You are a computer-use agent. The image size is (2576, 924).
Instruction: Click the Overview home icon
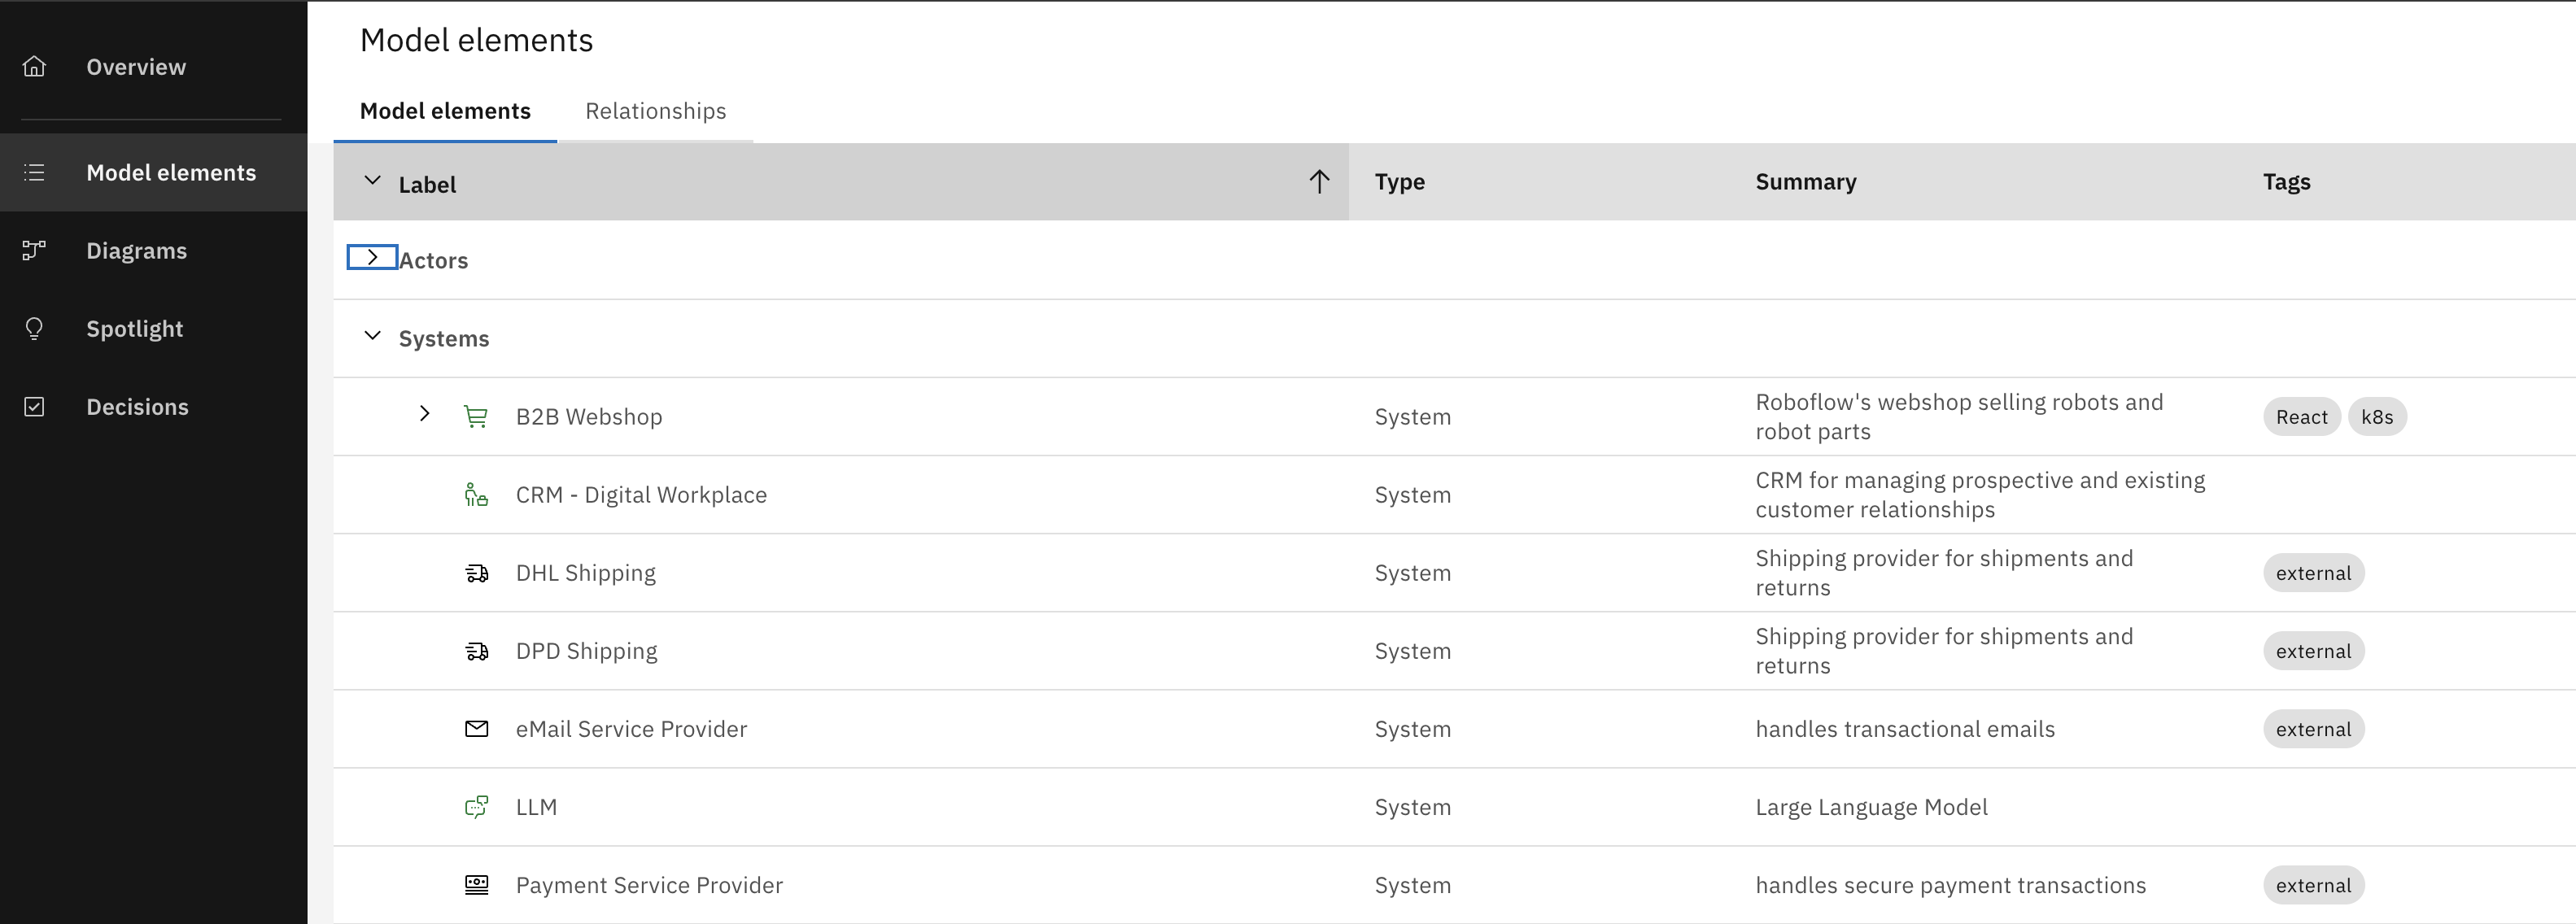pyautogui.click(x=34, y=67)
